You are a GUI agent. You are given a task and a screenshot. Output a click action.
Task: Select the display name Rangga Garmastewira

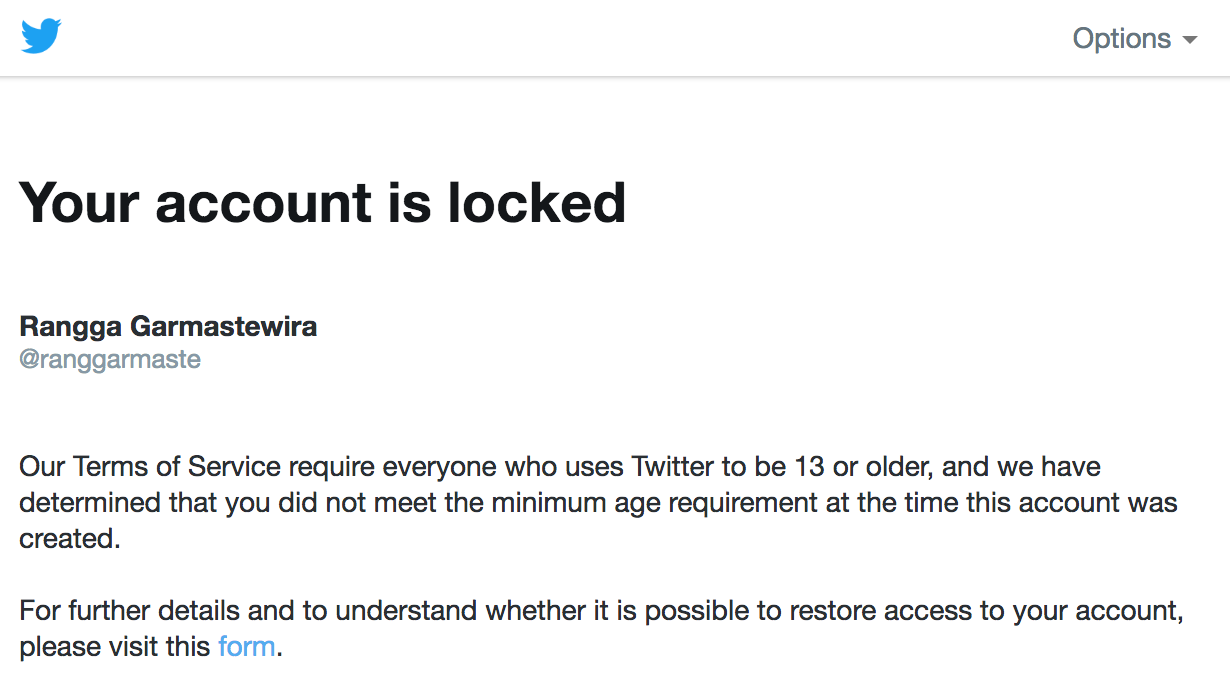[168, 326]
